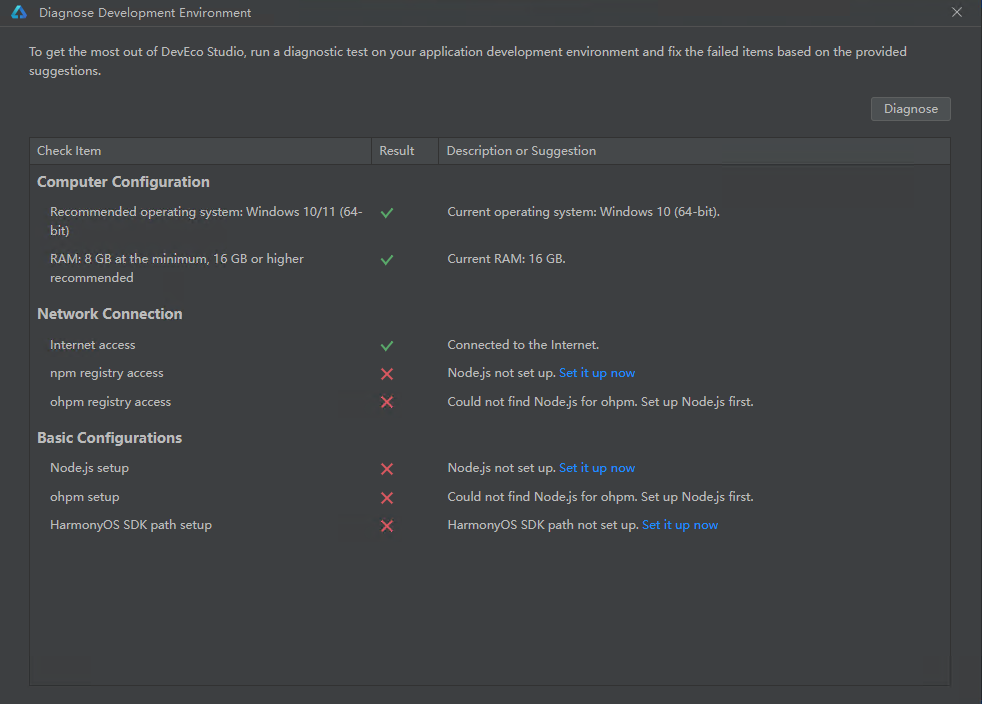The width and height of the screenshot is (982, 704).
Task: Click the green check for Internet access
Action: (x=387, y=346)
